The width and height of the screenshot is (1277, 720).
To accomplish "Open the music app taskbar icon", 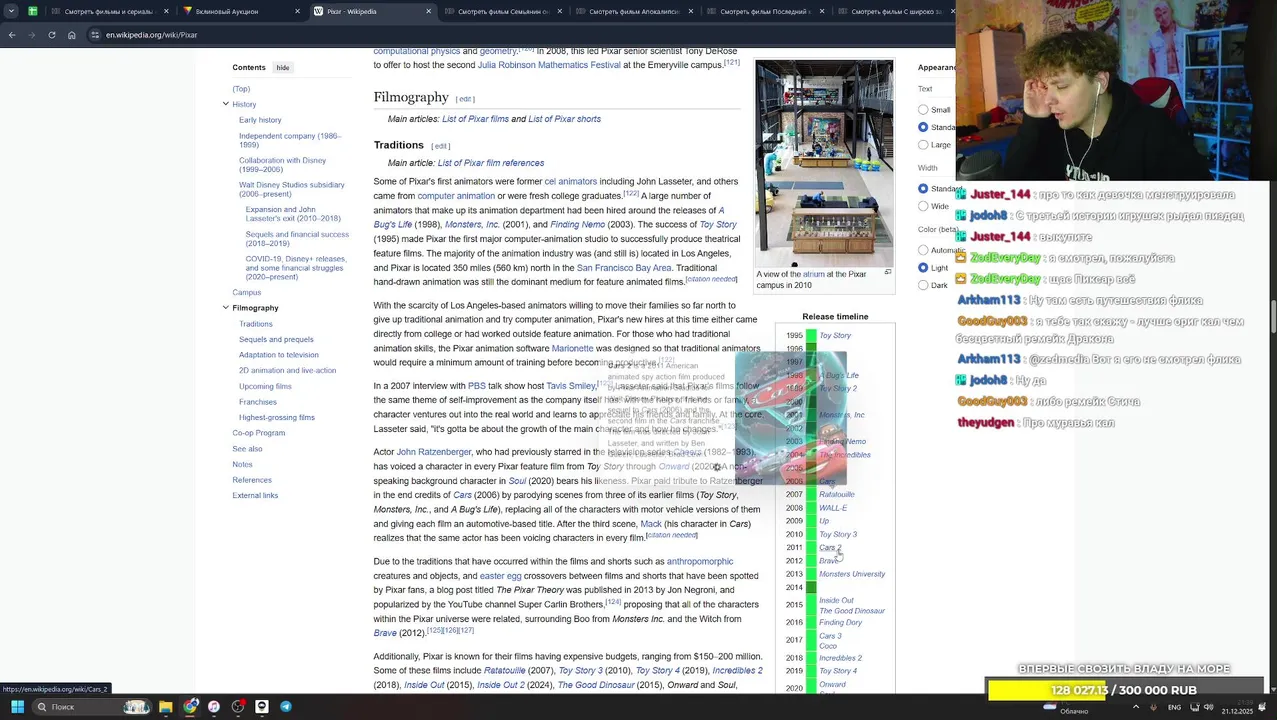I will pos(214,707).
